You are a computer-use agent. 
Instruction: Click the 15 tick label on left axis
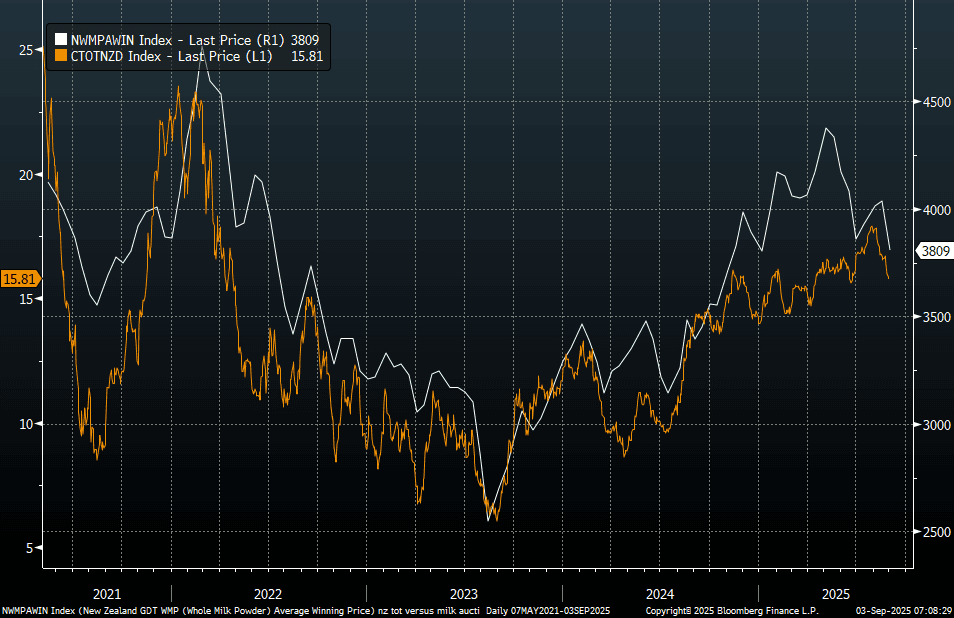click(26, 299)
